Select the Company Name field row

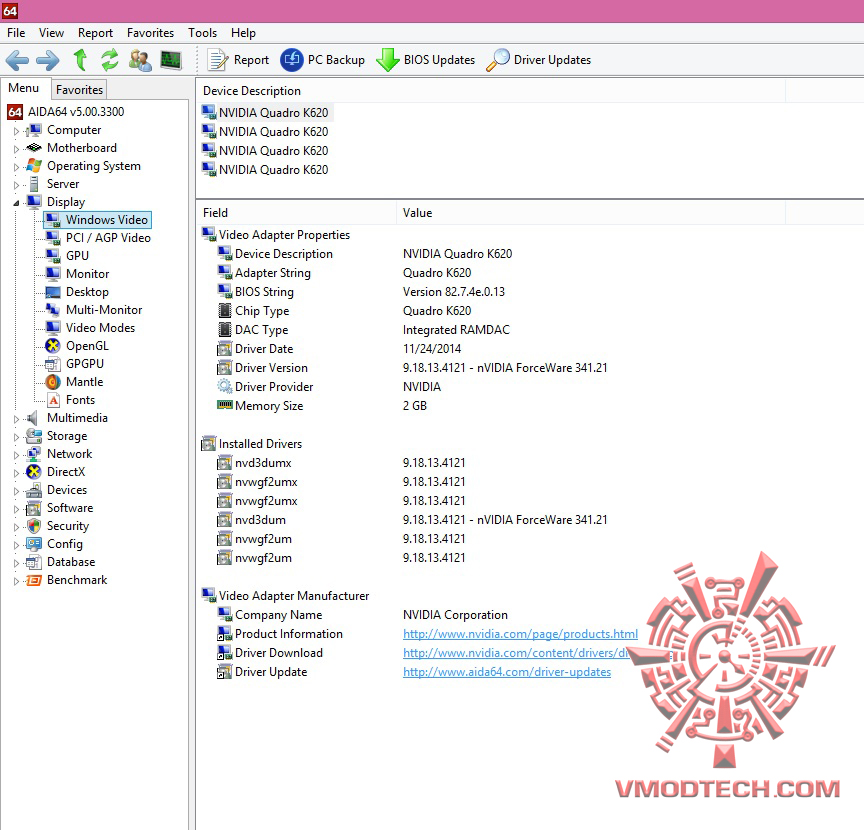click(x=362, y=615)
